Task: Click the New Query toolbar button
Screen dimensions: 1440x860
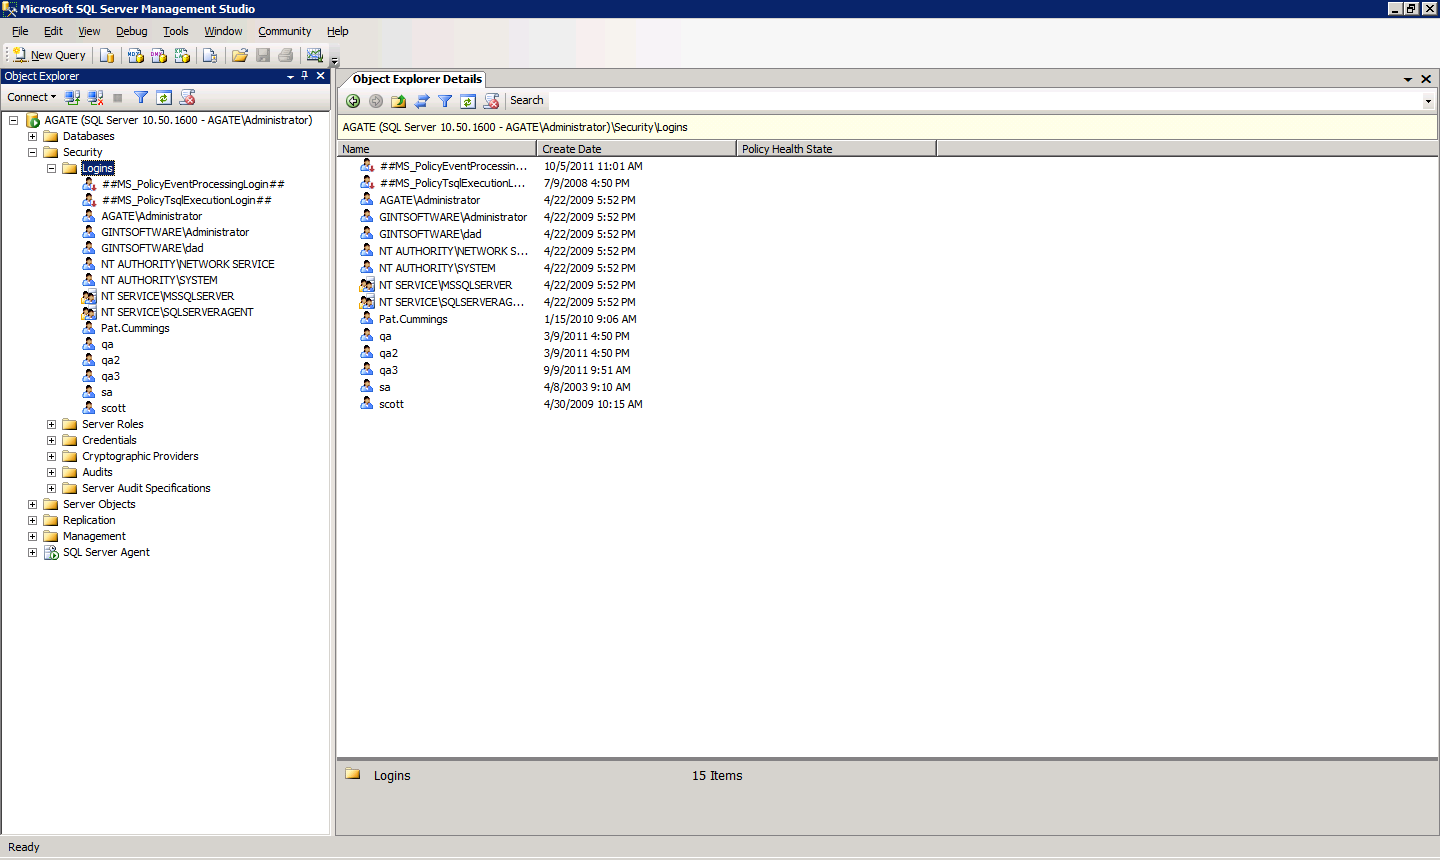Action: click(50, 55)
